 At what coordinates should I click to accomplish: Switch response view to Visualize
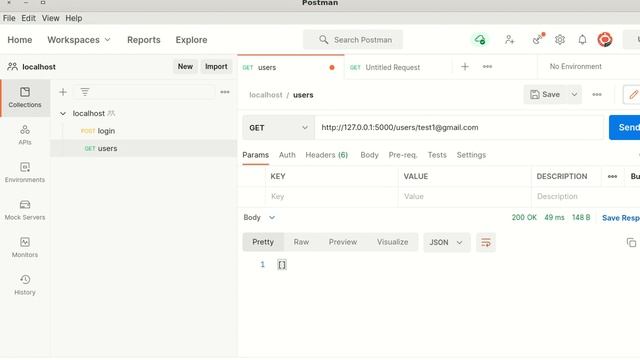(393, 242)
